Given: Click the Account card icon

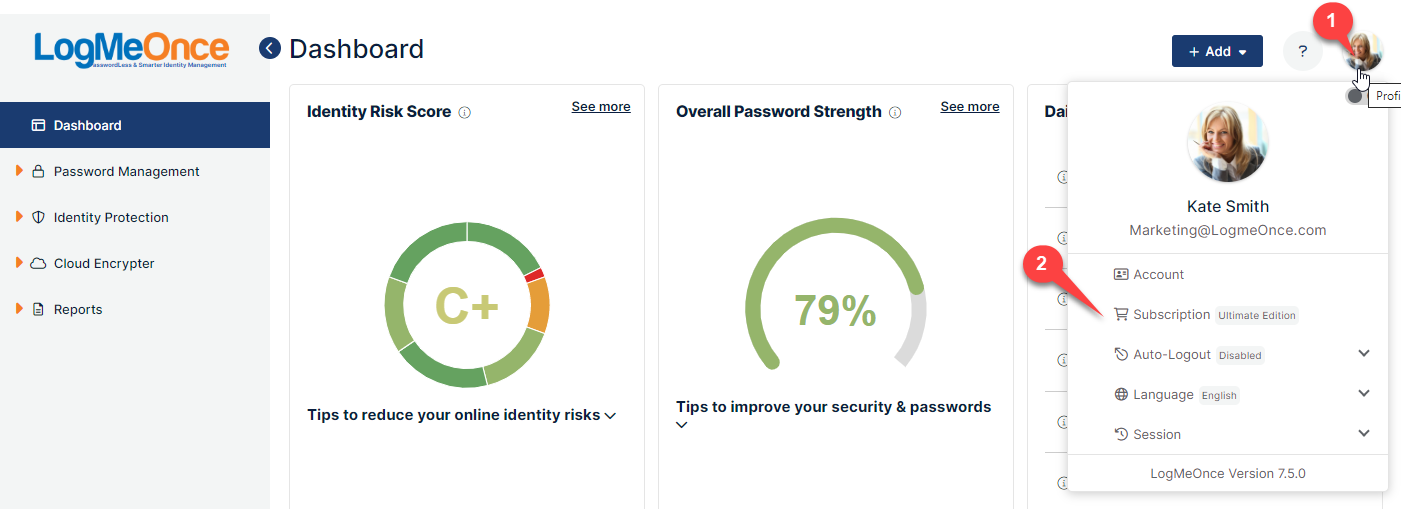Looking at the screenshot, I should (x=1121, y=274).
